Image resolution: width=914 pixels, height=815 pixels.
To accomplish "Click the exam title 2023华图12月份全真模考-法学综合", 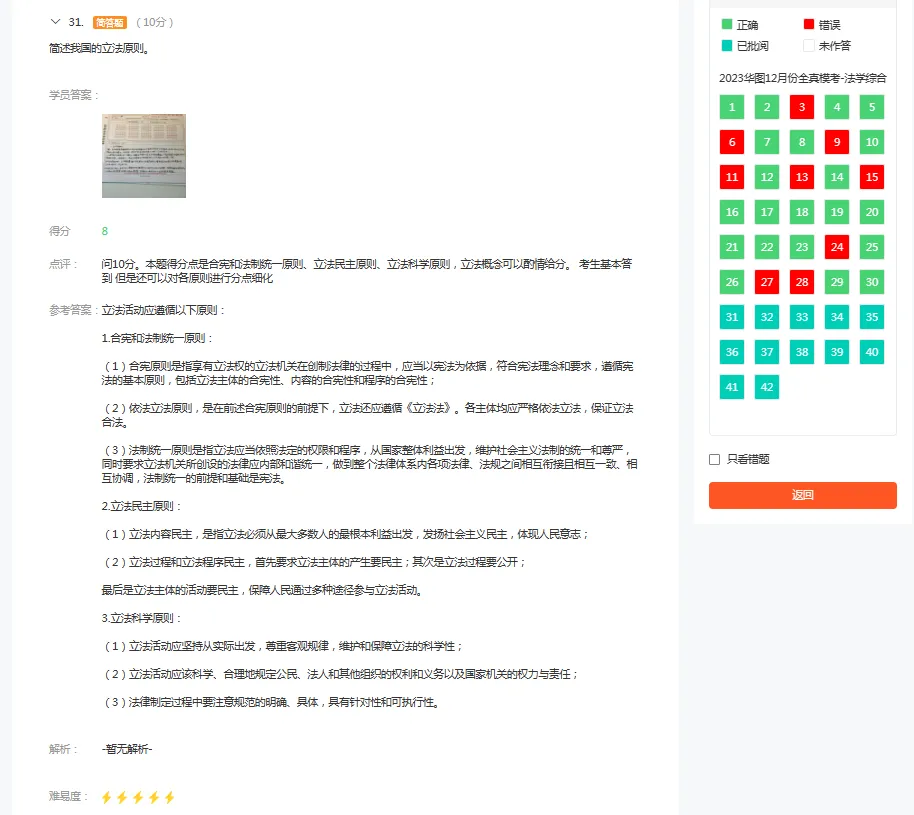I will [x=803, y=78].
